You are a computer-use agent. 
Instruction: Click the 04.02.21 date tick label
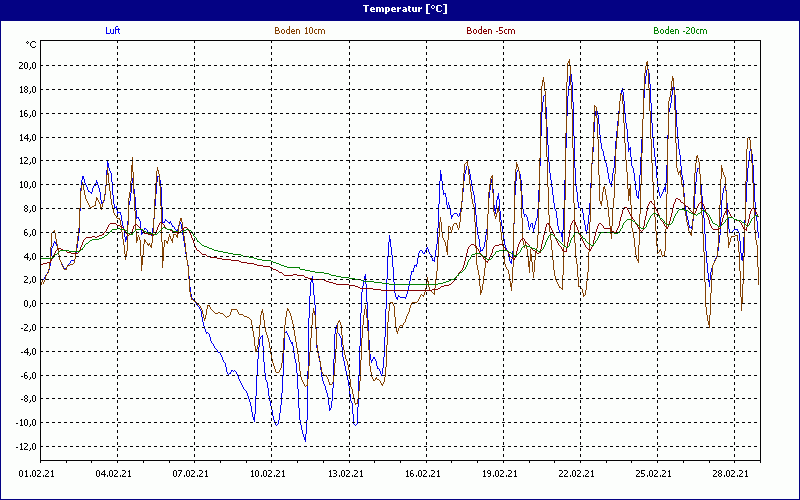point(115,475)
